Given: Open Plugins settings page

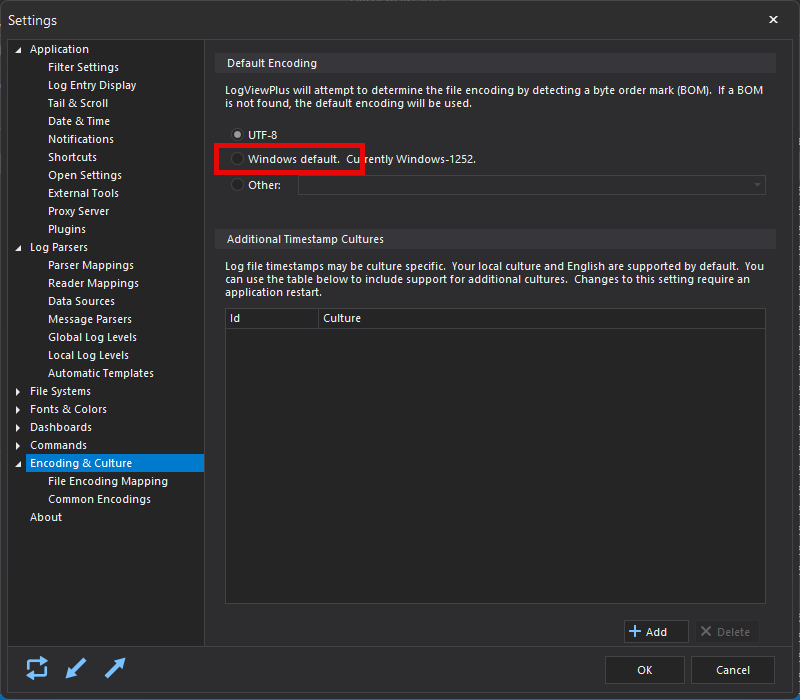Looking at the screenshot, I should [66, 229].
